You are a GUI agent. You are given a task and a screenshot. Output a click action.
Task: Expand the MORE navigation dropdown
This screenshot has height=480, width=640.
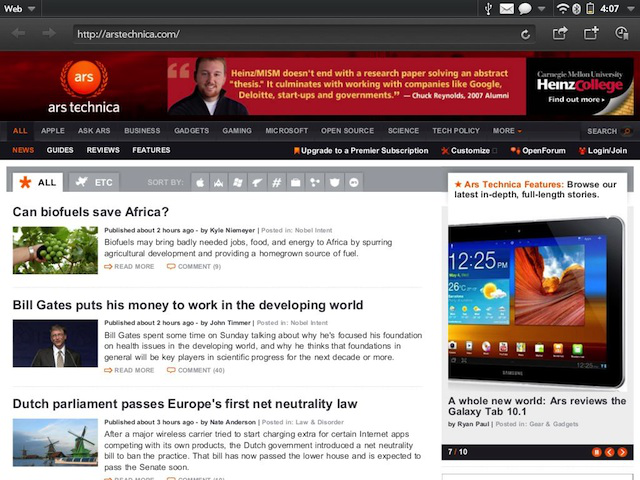coord(507,131)
